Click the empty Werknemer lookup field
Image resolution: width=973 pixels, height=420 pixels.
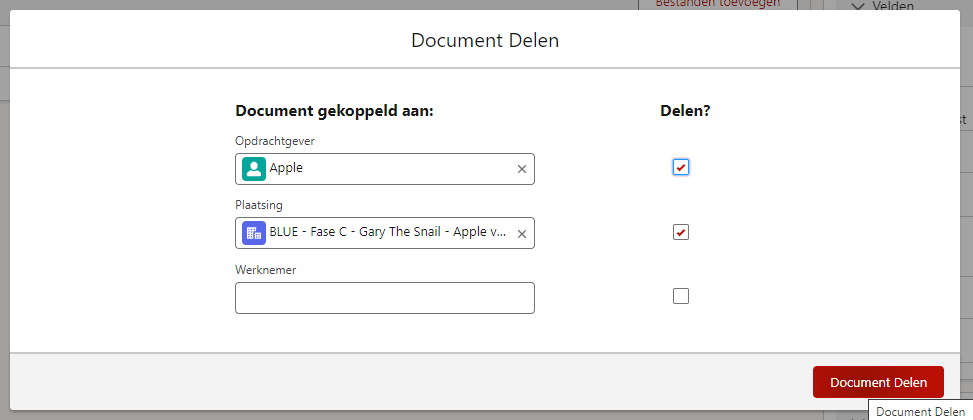(x=385, y=298)
